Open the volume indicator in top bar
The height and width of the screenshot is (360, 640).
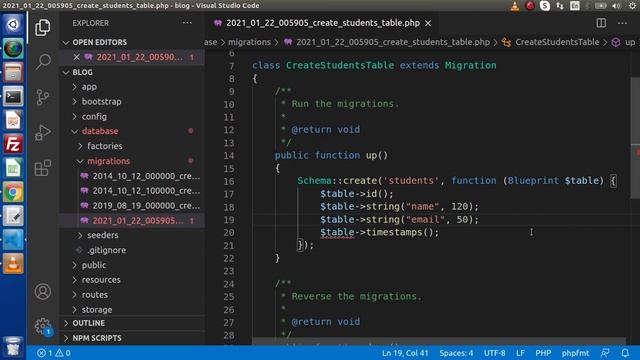tap(616, 6)
